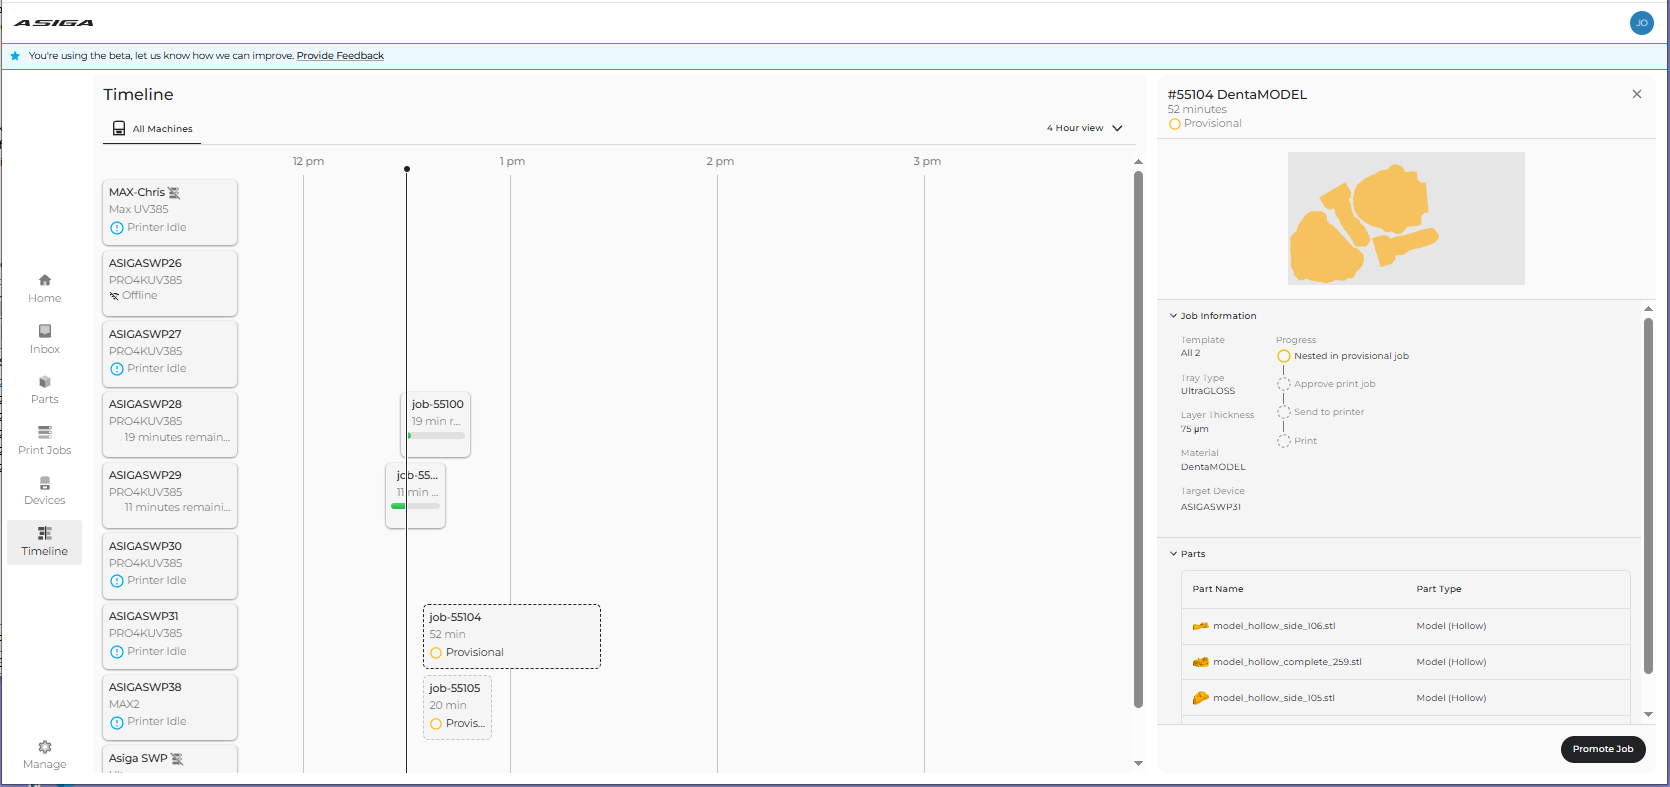
Task: Open the 4 Hour view dropdown
Action: tap(1084, 128)
